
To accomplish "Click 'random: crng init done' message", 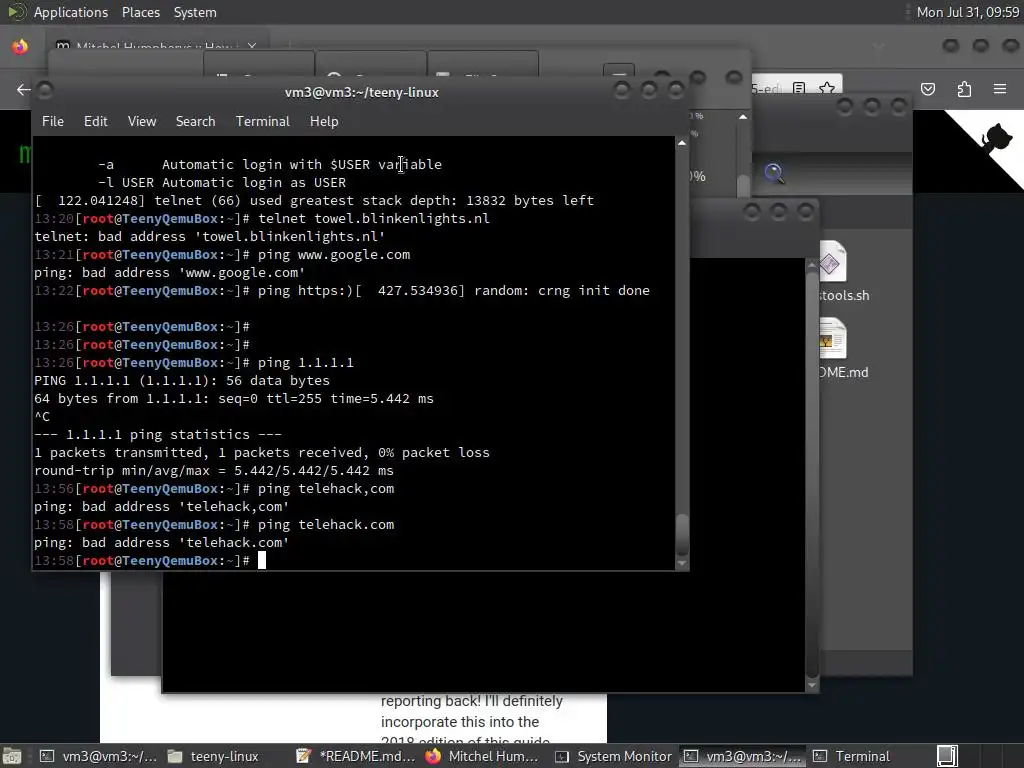I will (x=562, y=290).
